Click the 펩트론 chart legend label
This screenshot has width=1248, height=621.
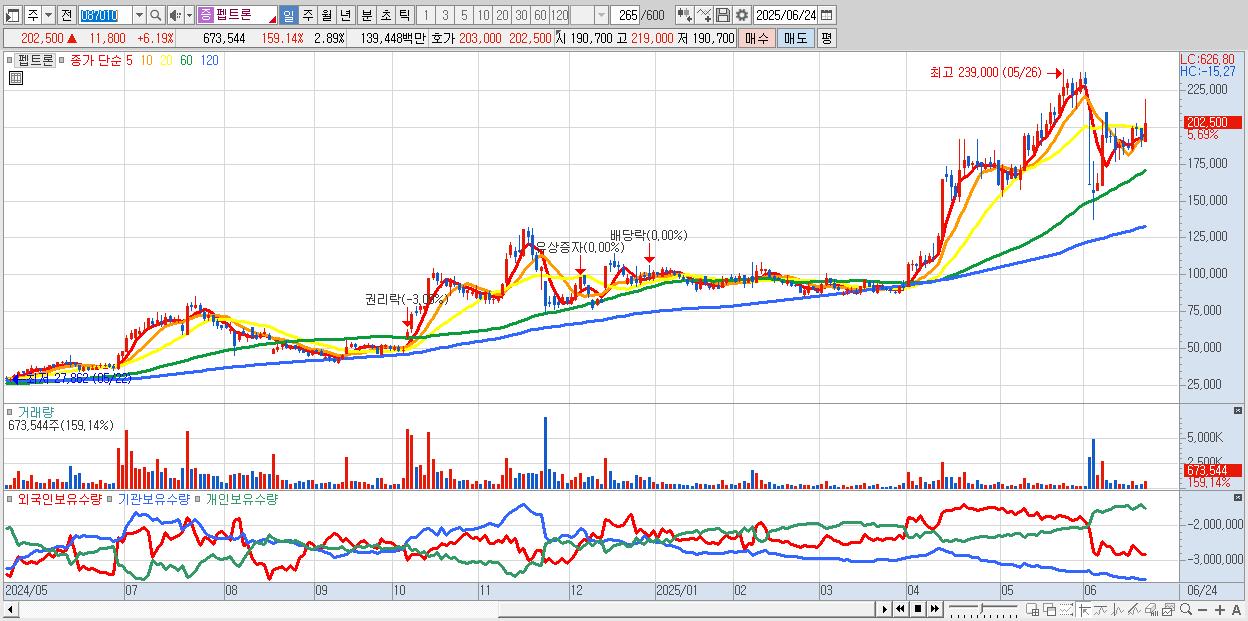pos(35,60)
